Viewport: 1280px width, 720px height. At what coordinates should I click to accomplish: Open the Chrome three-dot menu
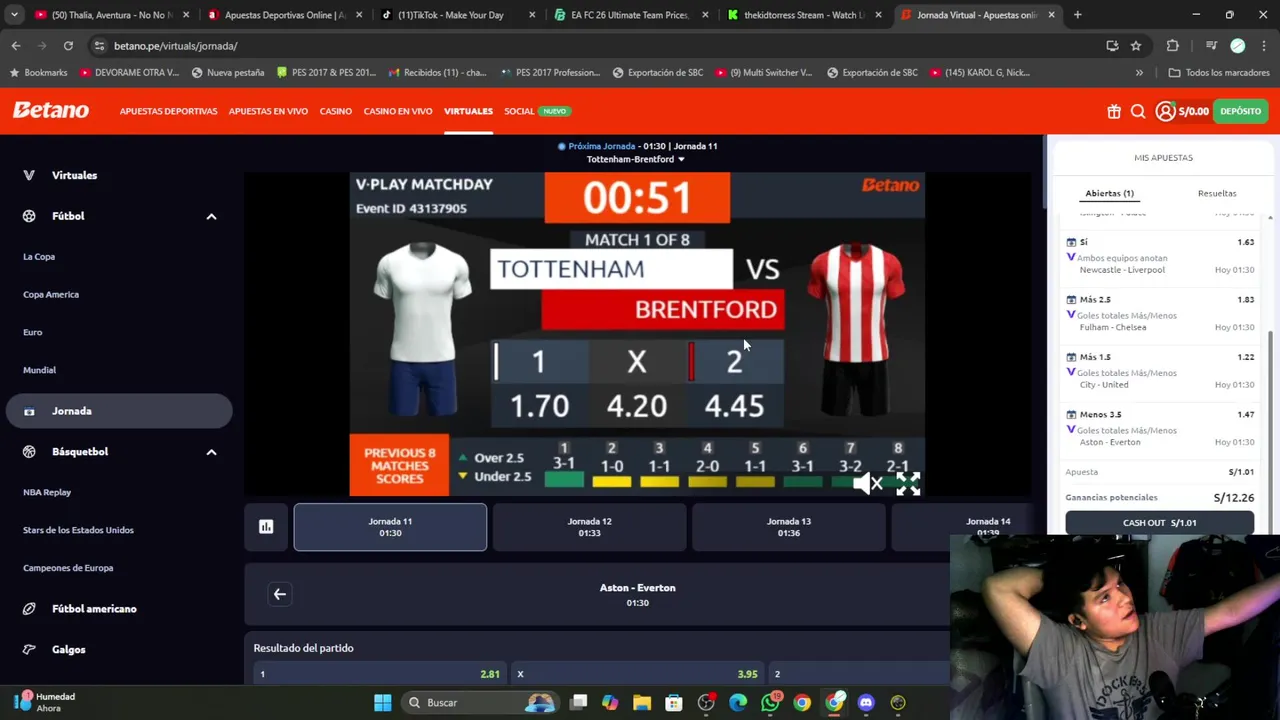1264,46
